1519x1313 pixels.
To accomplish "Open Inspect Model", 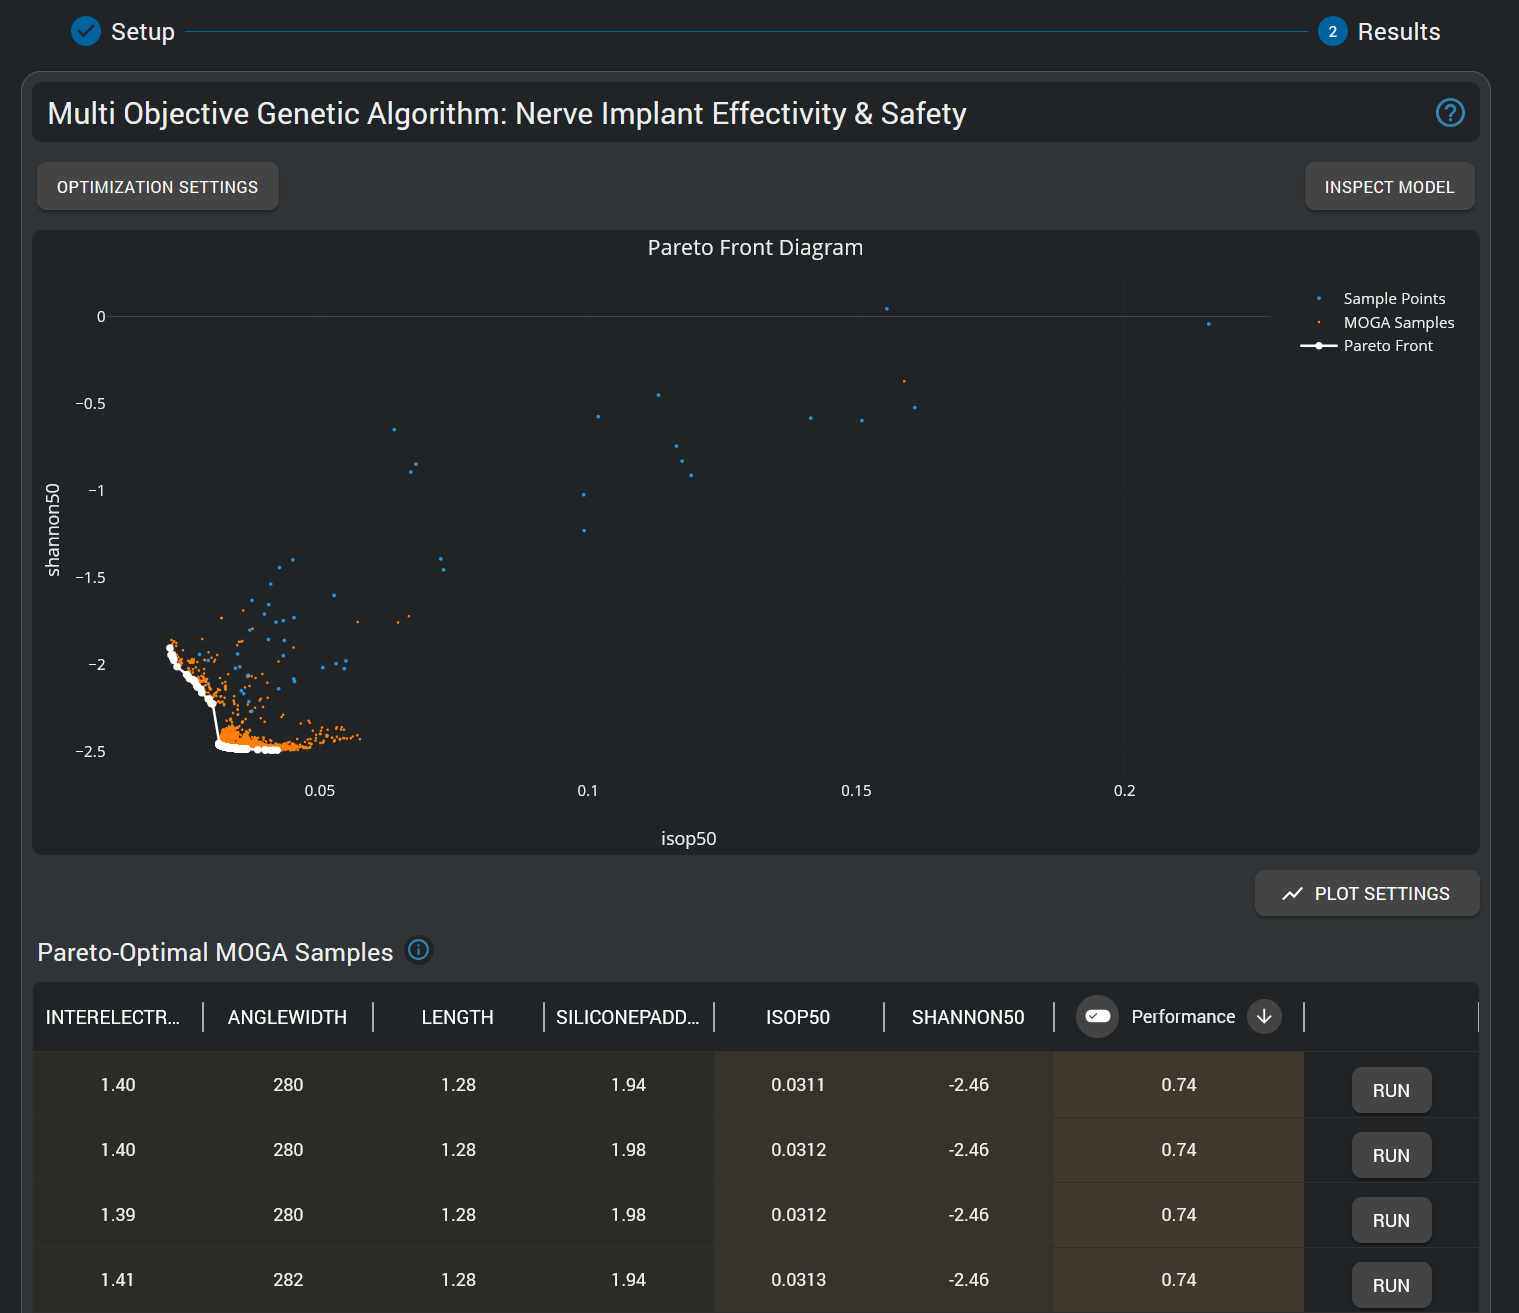I will [1388, 187].
